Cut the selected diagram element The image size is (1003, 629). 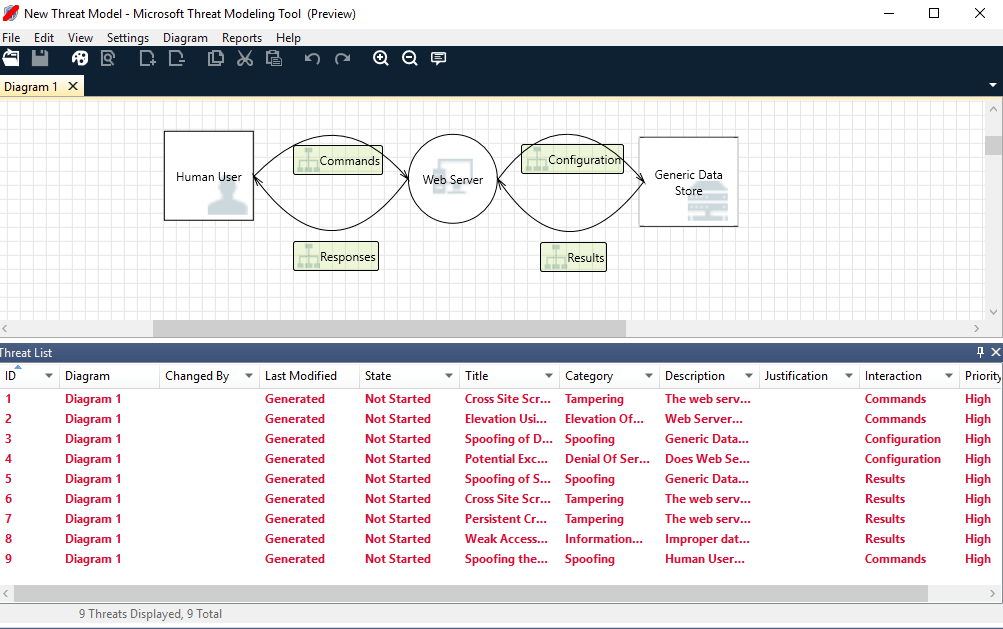tap(244, 58)
